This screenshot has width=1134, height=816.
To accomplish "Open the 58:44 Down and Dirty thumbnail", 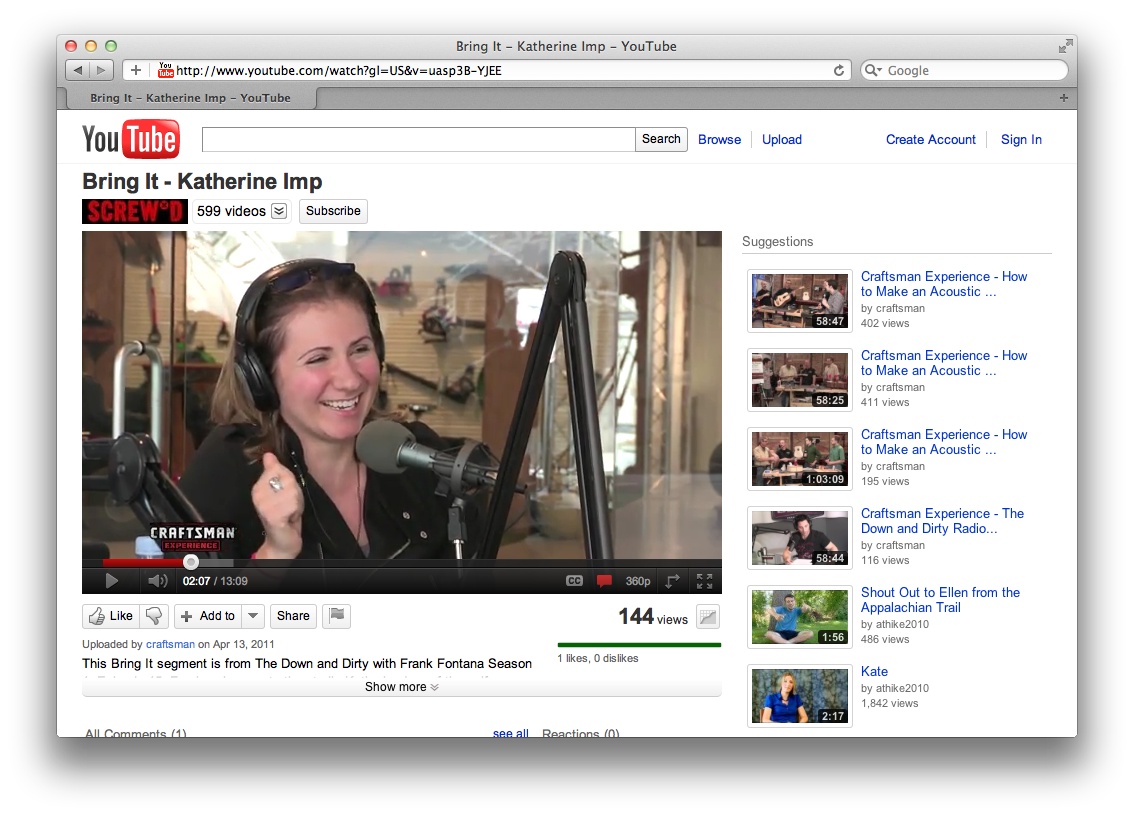I will (x=800, y=537).
